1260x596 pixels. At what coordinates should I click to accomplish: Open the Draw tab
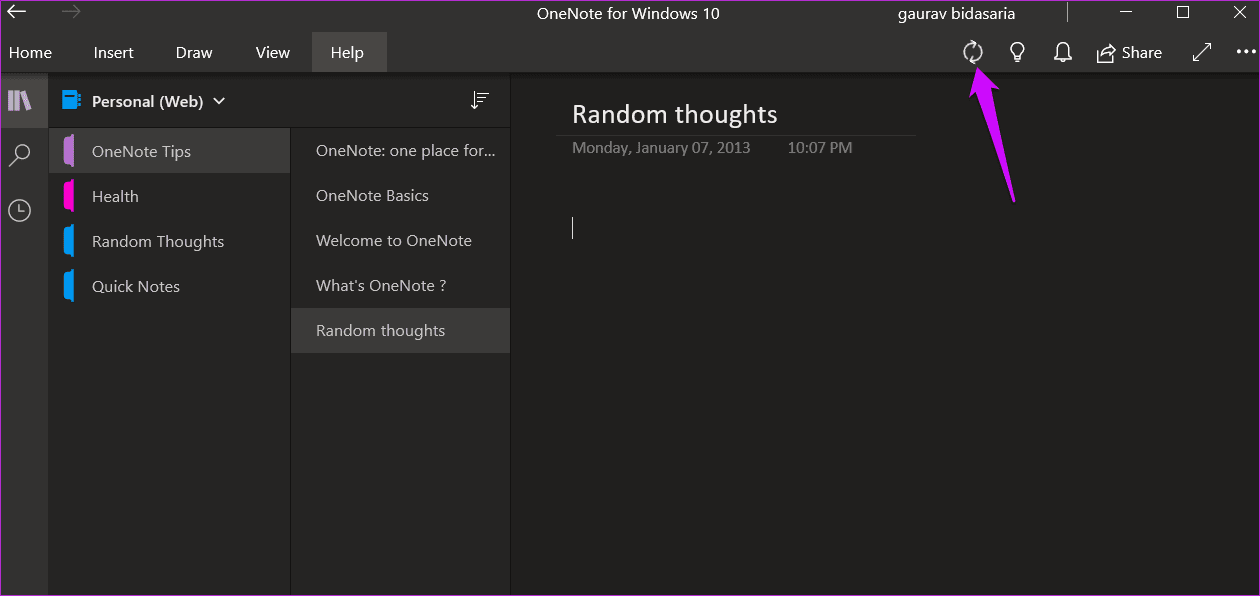[x=194, y=53]
